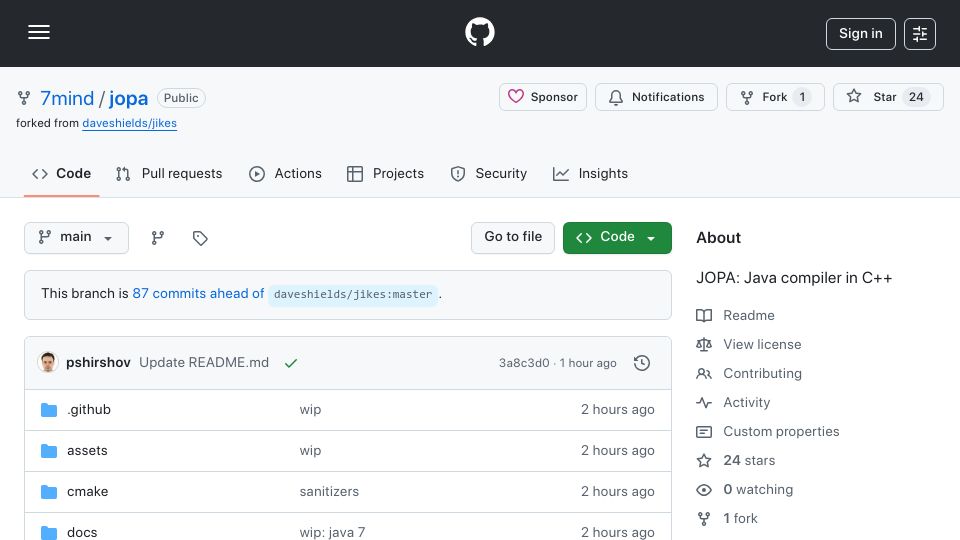Screen dimensions: 960x540
Task: Open the cmake folder
Action: (x=88, y=492)
